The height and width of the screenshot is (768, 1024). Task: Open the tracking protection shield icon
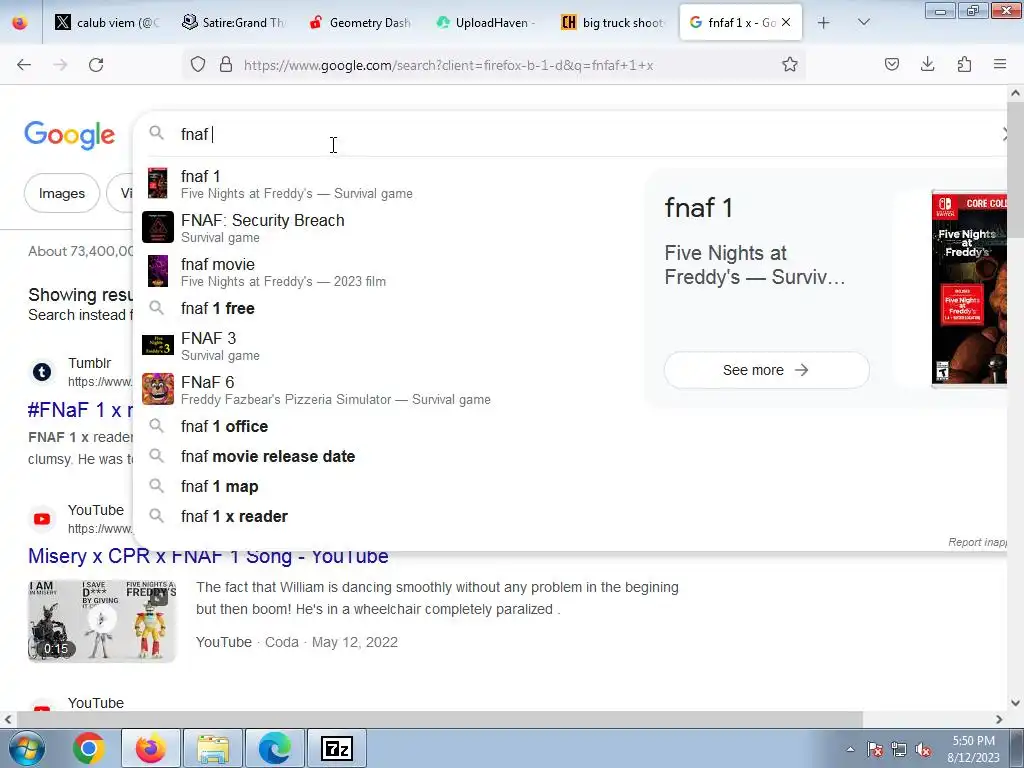click(x=198, y=65)
